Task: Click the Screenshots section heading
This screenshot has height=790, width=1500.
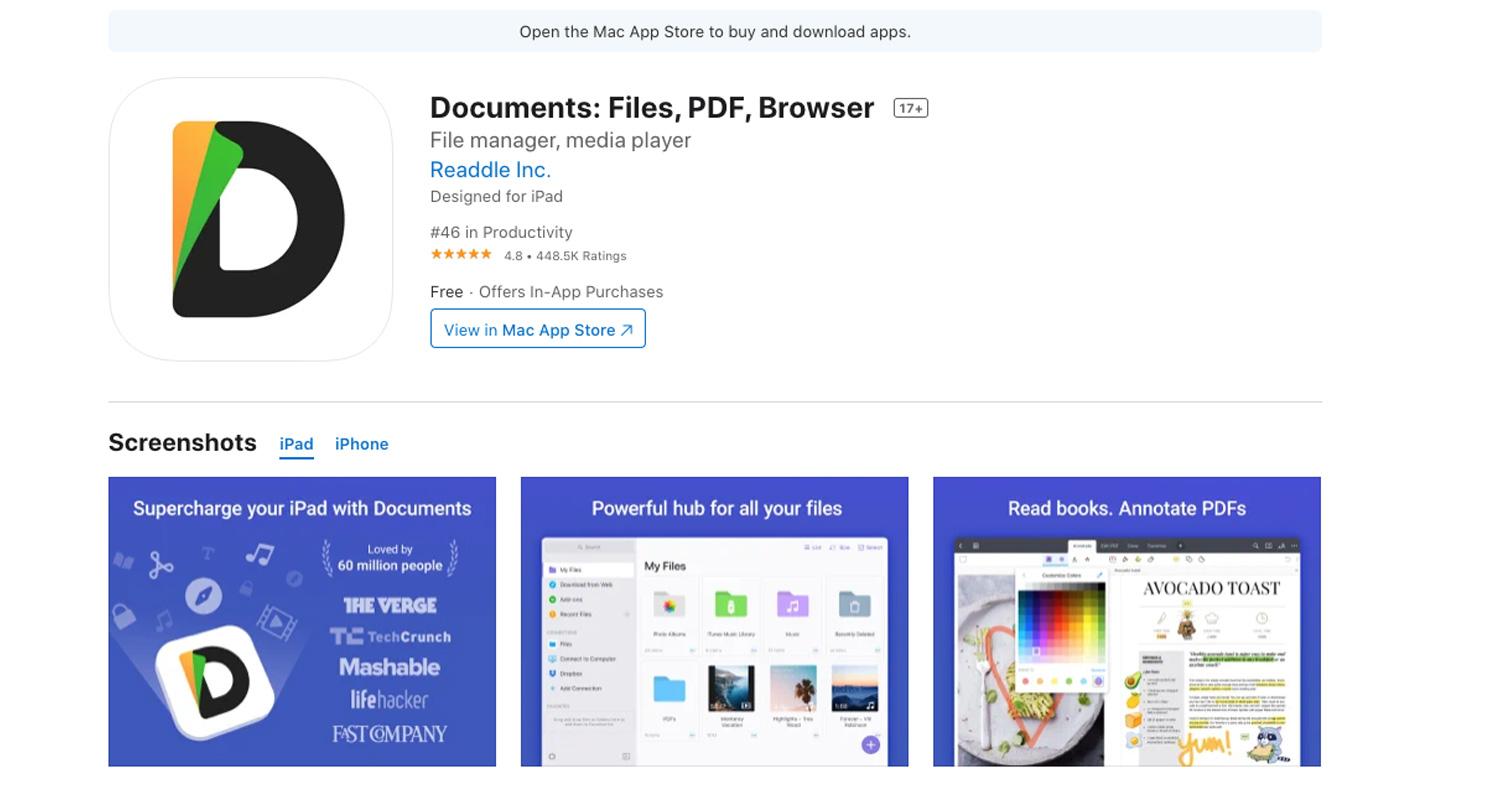Action: 182,443
